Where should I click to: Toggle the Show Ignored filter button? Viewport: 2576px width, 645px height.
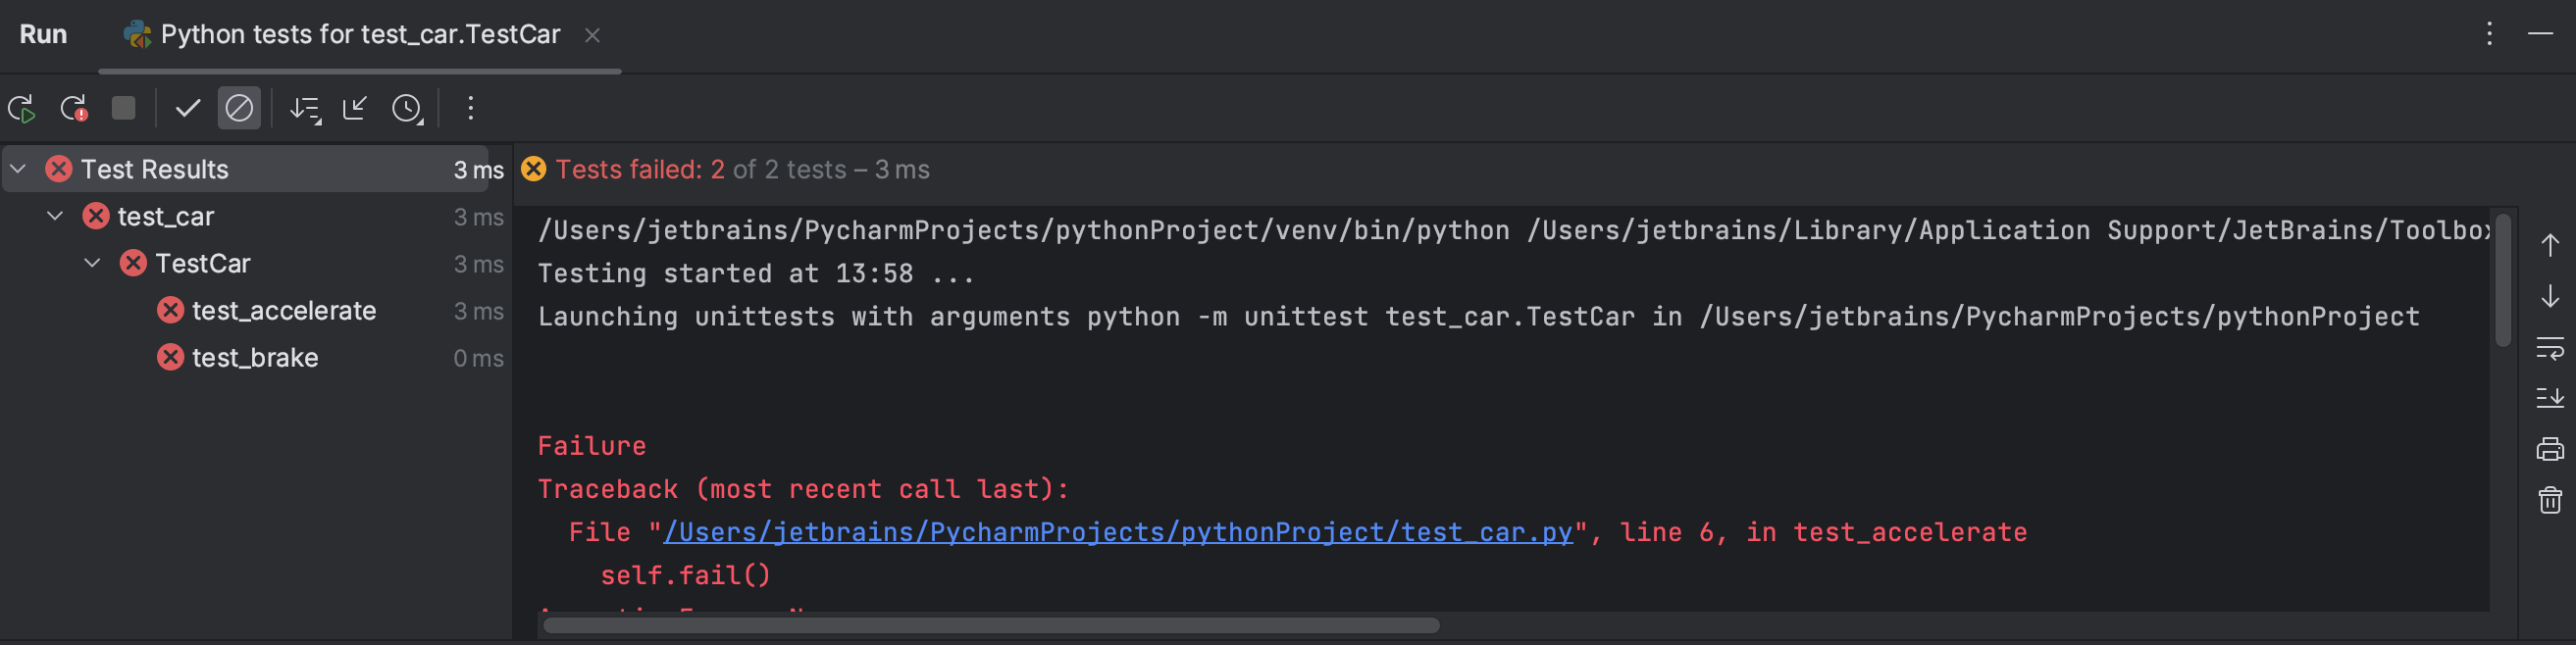[x=239, y=108]
